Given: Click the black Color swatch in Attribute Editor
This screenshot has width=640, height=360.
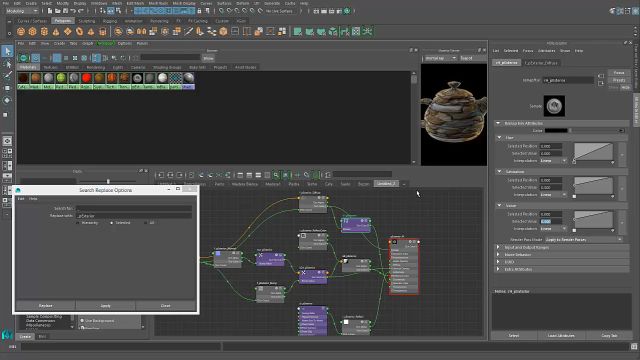Looking at the screenshot, I should [556, 131].
